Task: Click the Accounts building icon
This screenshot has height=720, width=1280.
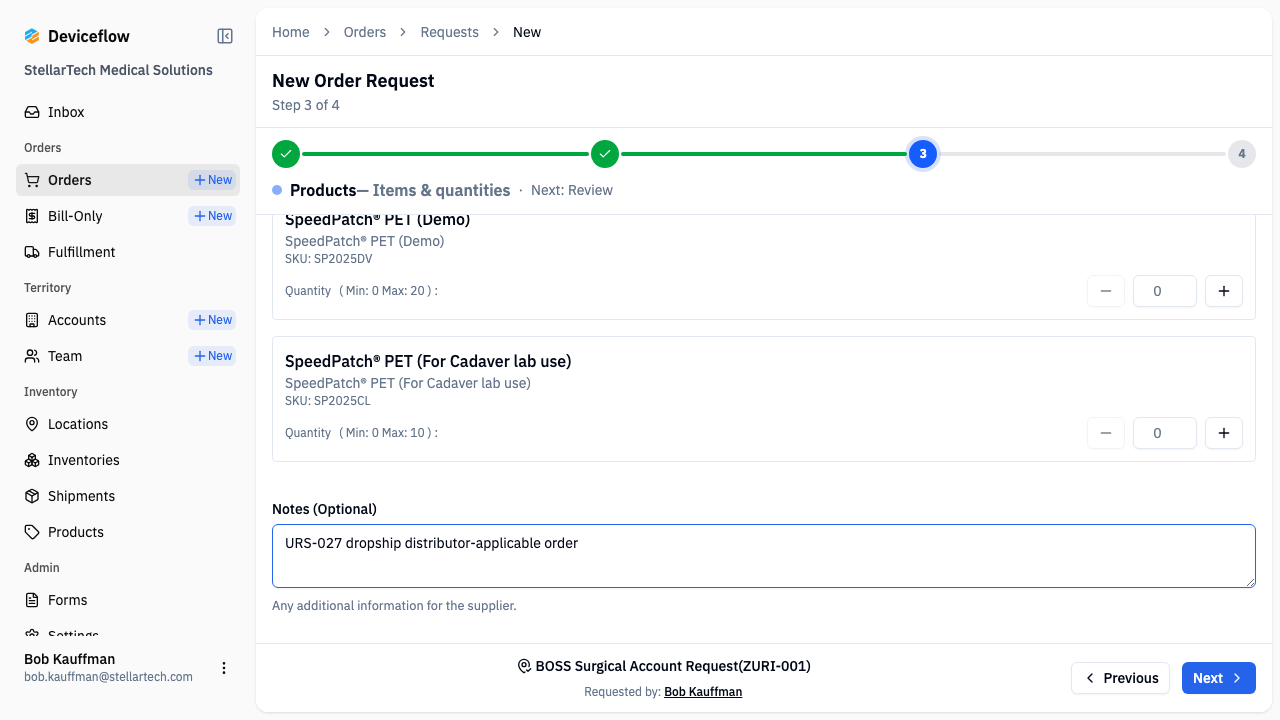Action: (32, 320)
